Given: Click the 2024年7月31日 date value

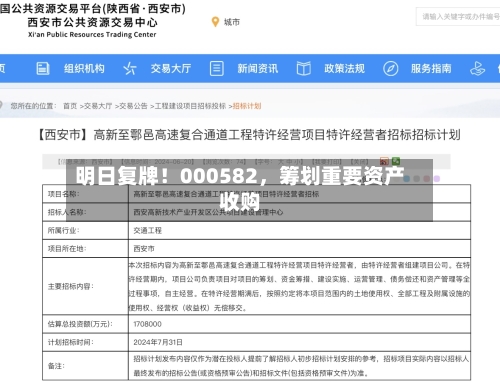Looking at the screenshot, I should pyautogui.click(x=158, y=342).
